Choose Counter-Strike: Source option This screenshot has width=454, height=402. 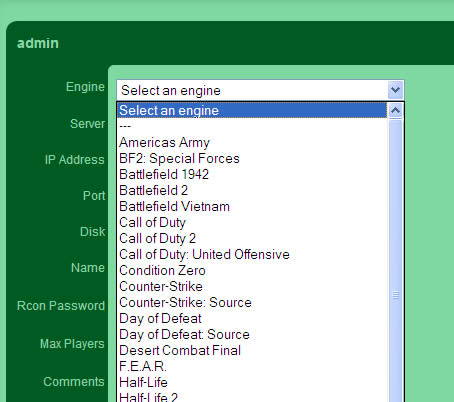[252, 302]
